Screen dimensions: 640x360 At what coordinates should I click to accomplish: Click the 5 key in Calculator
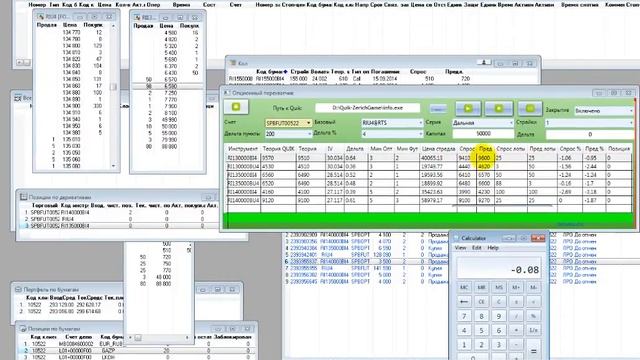481,330
